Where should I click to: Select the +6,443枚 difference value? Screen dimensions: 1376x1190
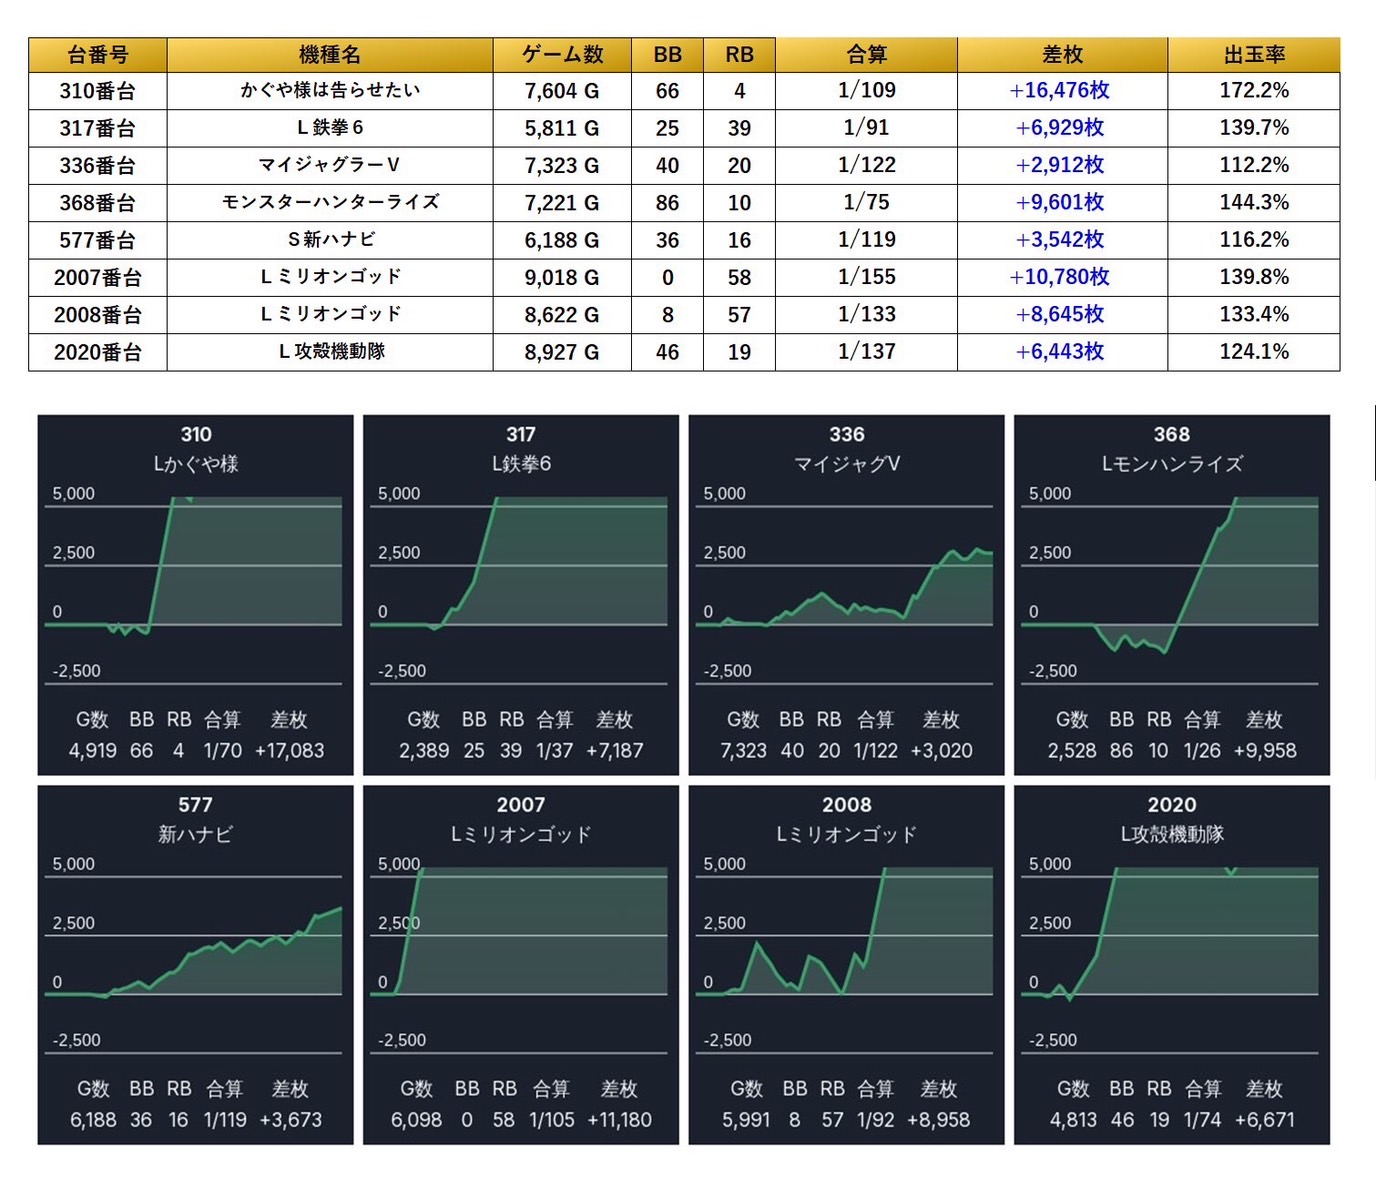click(1060, 351)
